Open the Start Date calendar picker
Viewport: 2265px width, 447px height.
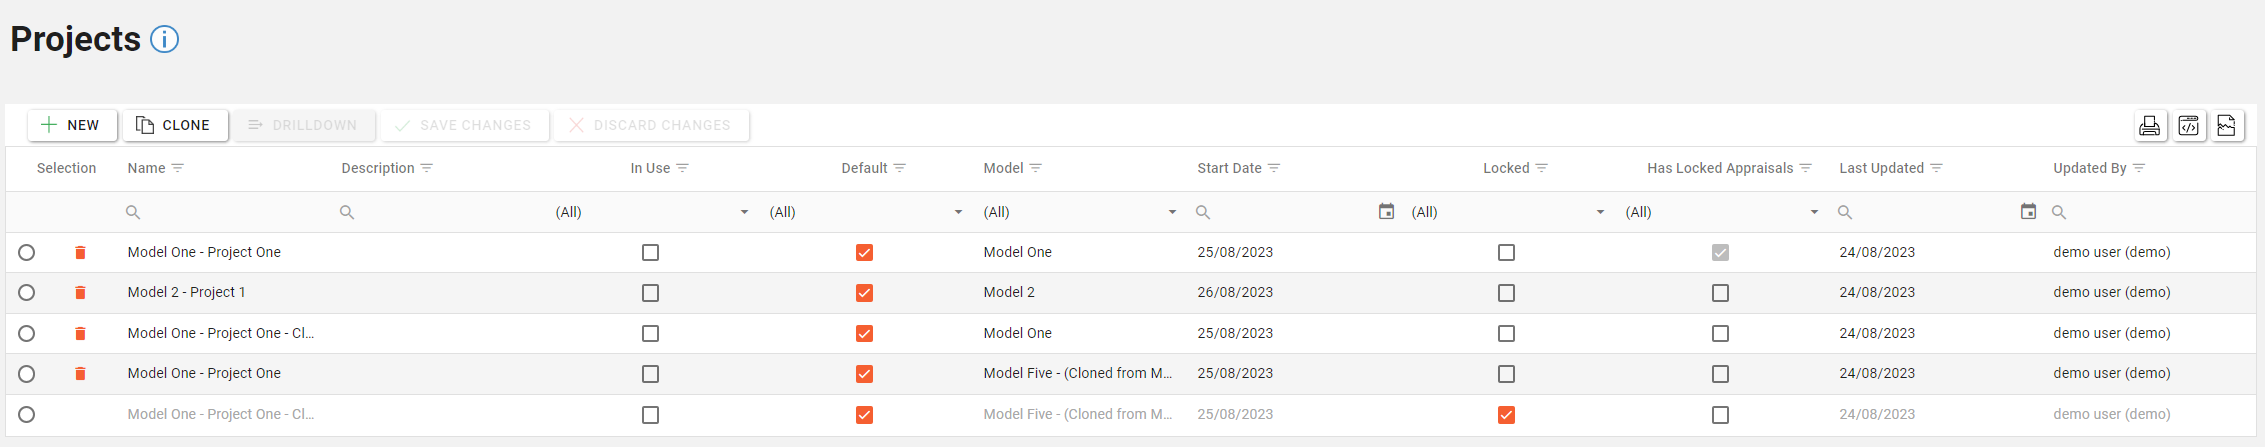1386,212
